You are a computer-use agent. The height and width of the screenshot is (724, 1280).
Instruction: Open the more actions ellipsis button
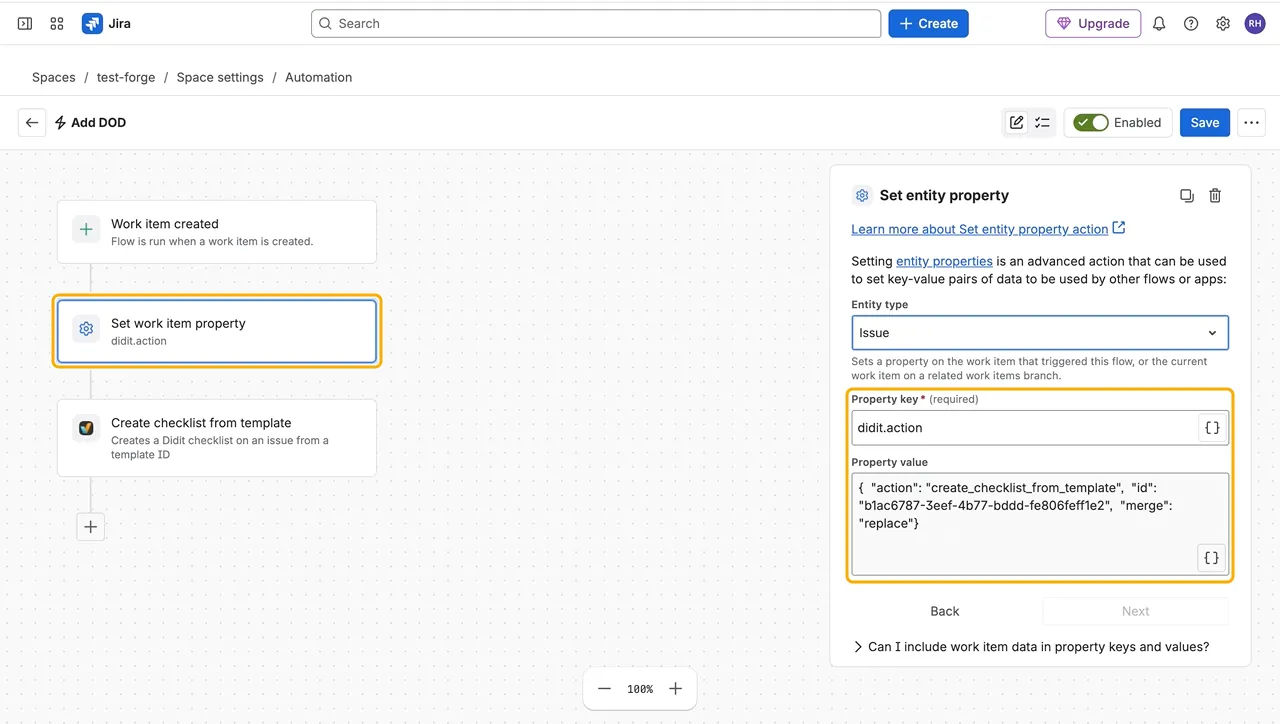coord(1251,122)
